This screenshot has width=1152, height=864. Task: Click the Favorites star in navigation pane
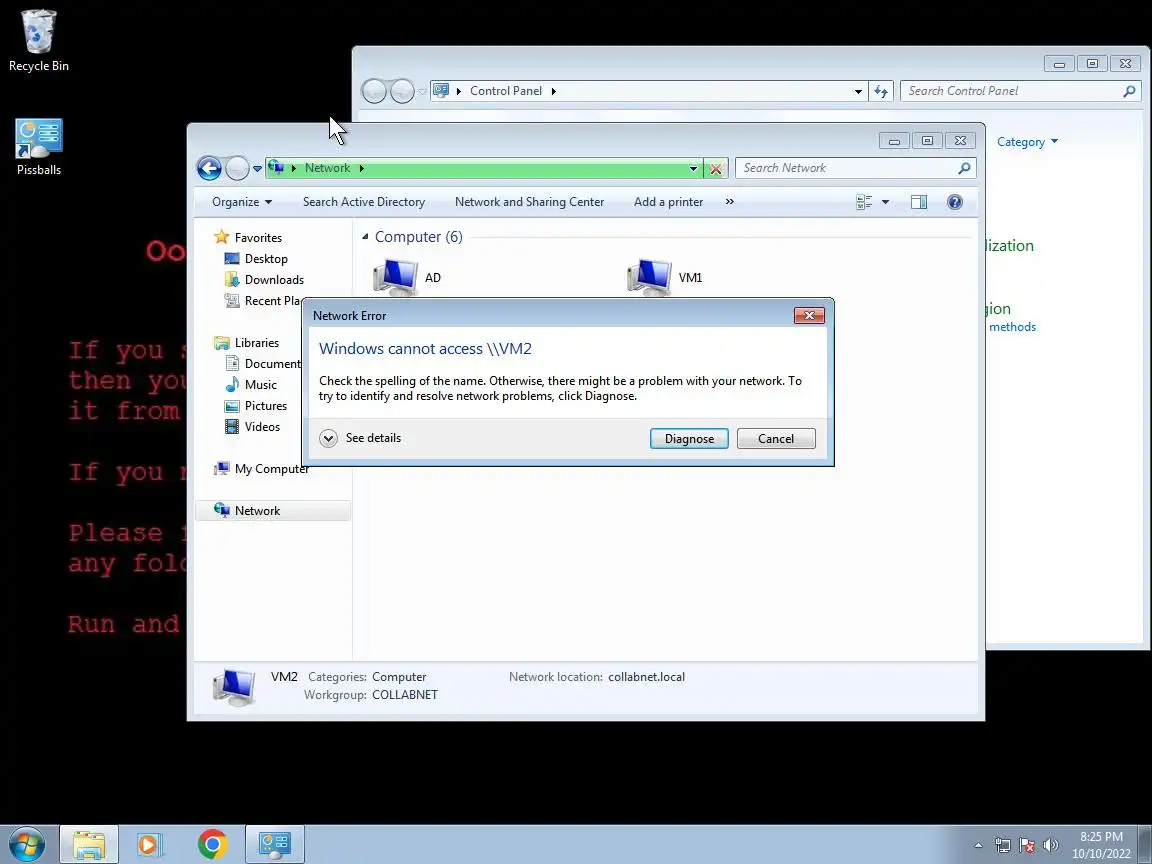click(221, 237)
